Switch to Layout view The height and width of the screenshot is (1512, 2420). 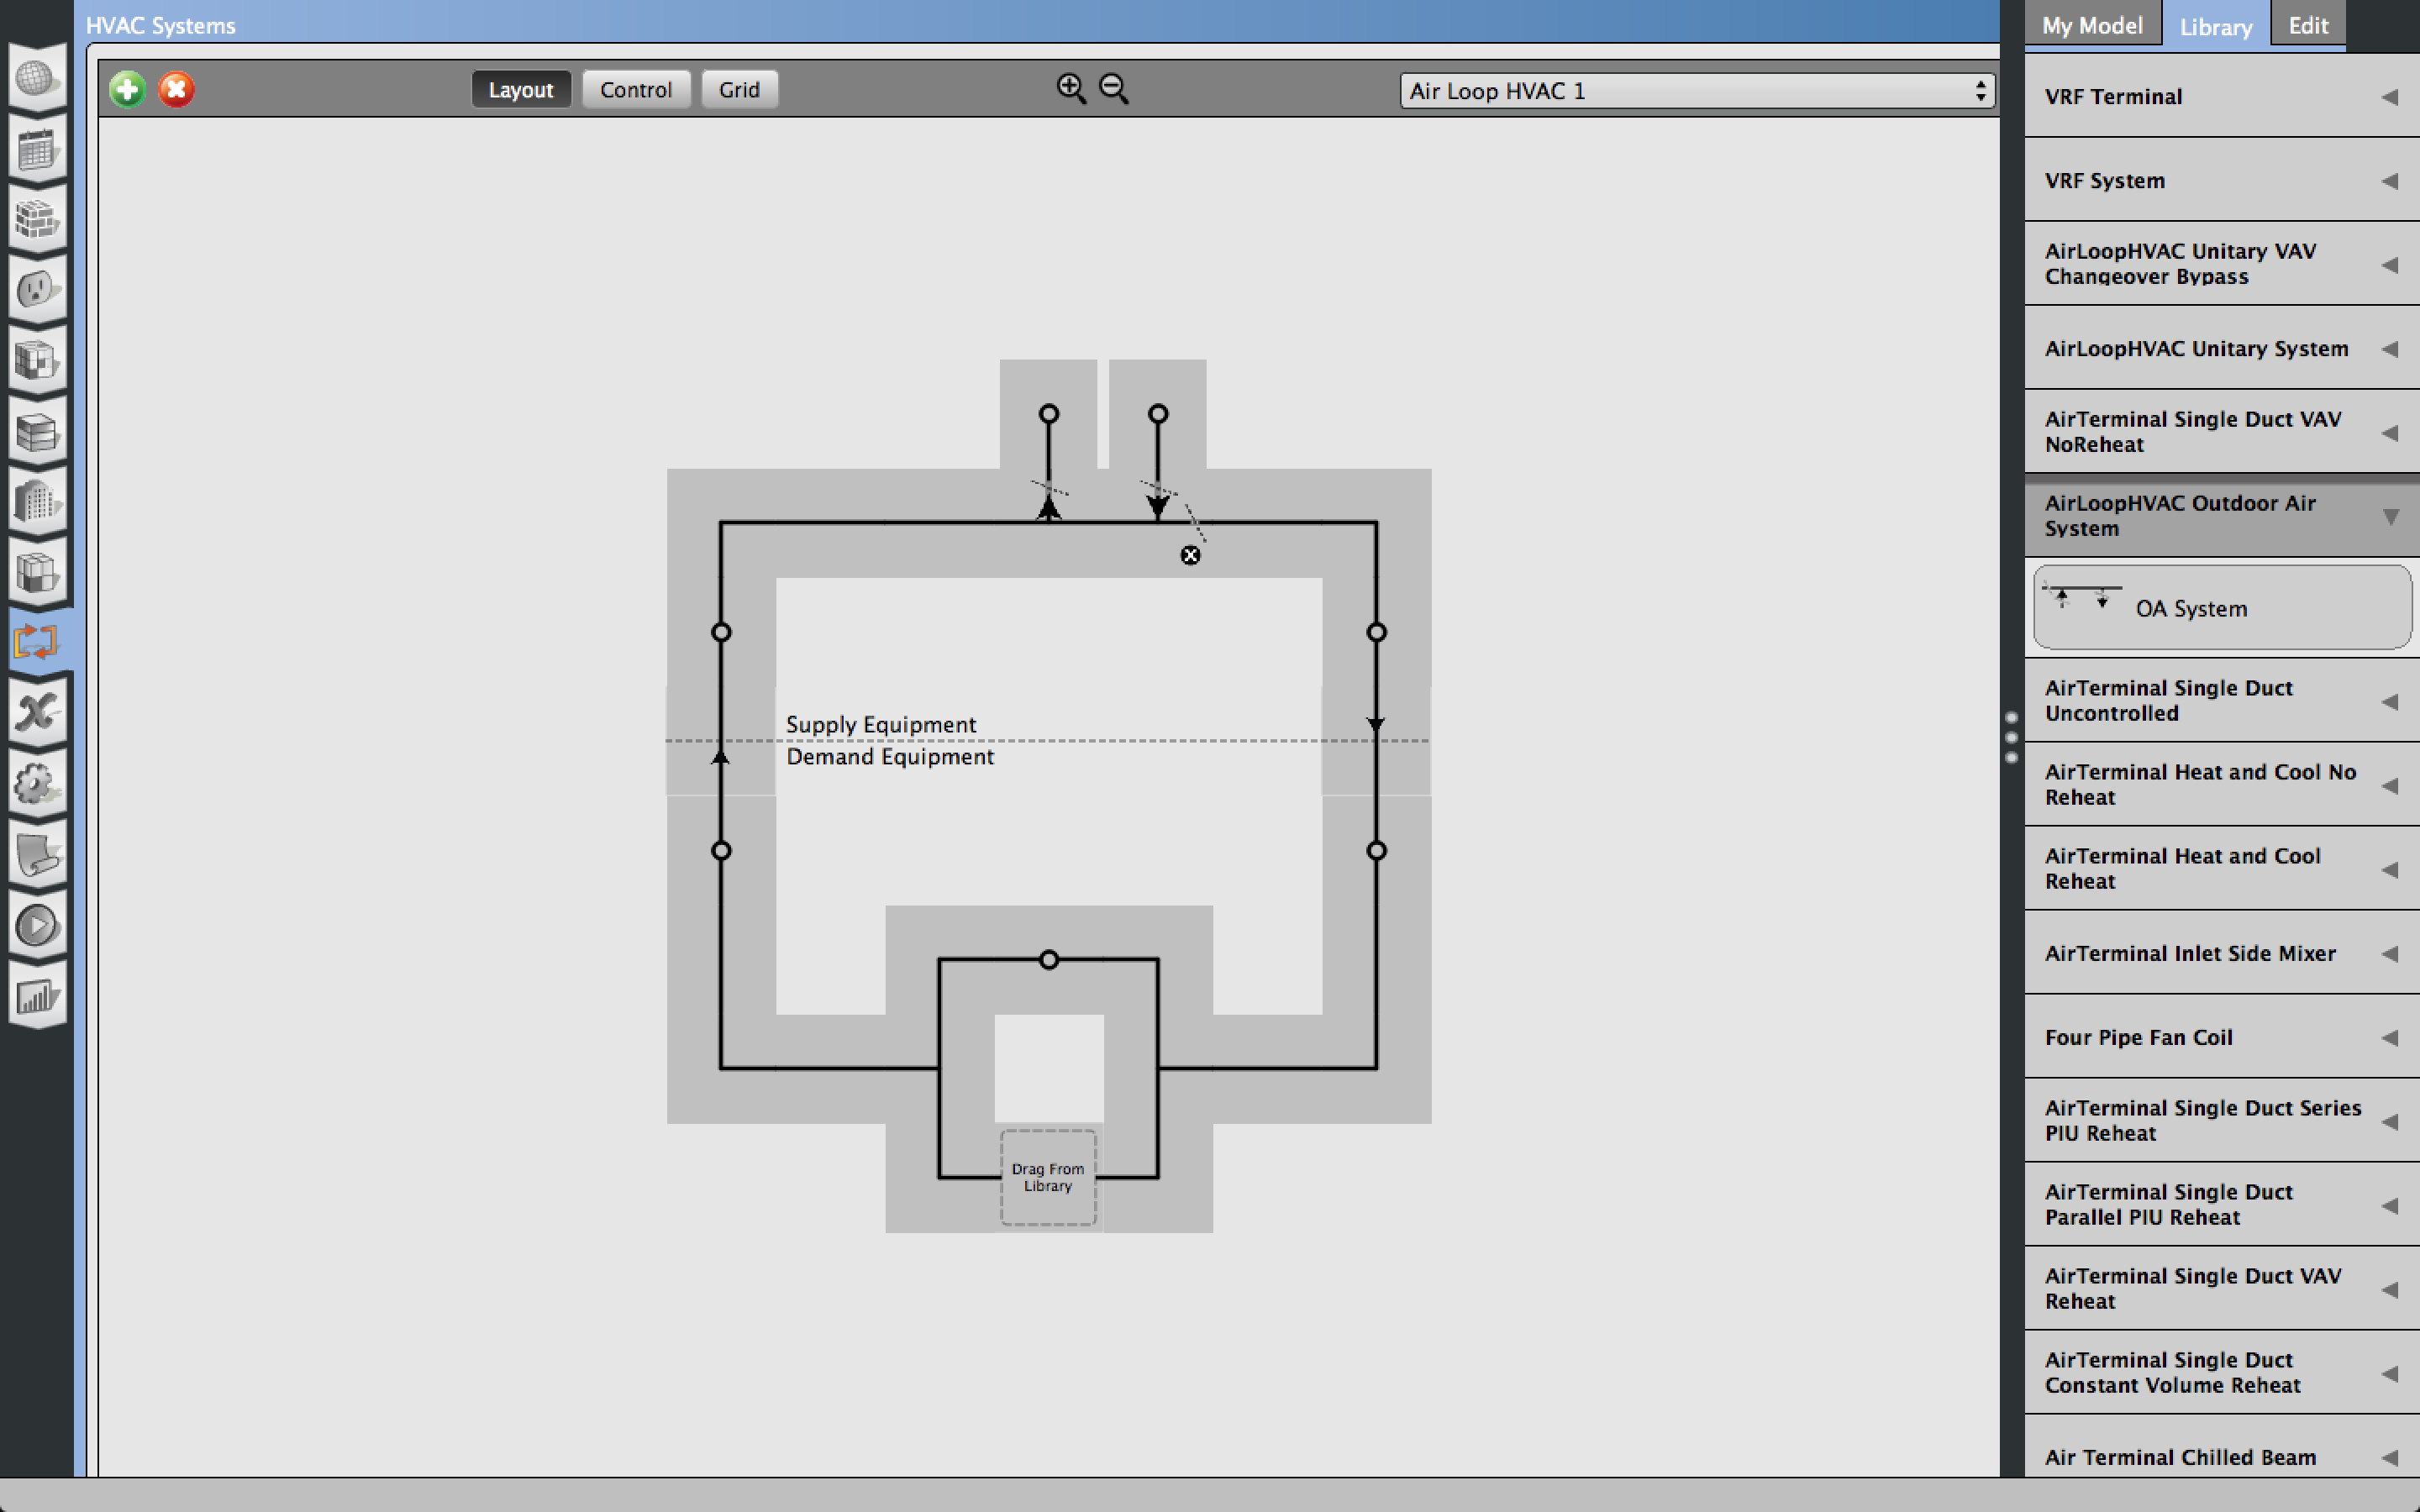pos(521,89)
